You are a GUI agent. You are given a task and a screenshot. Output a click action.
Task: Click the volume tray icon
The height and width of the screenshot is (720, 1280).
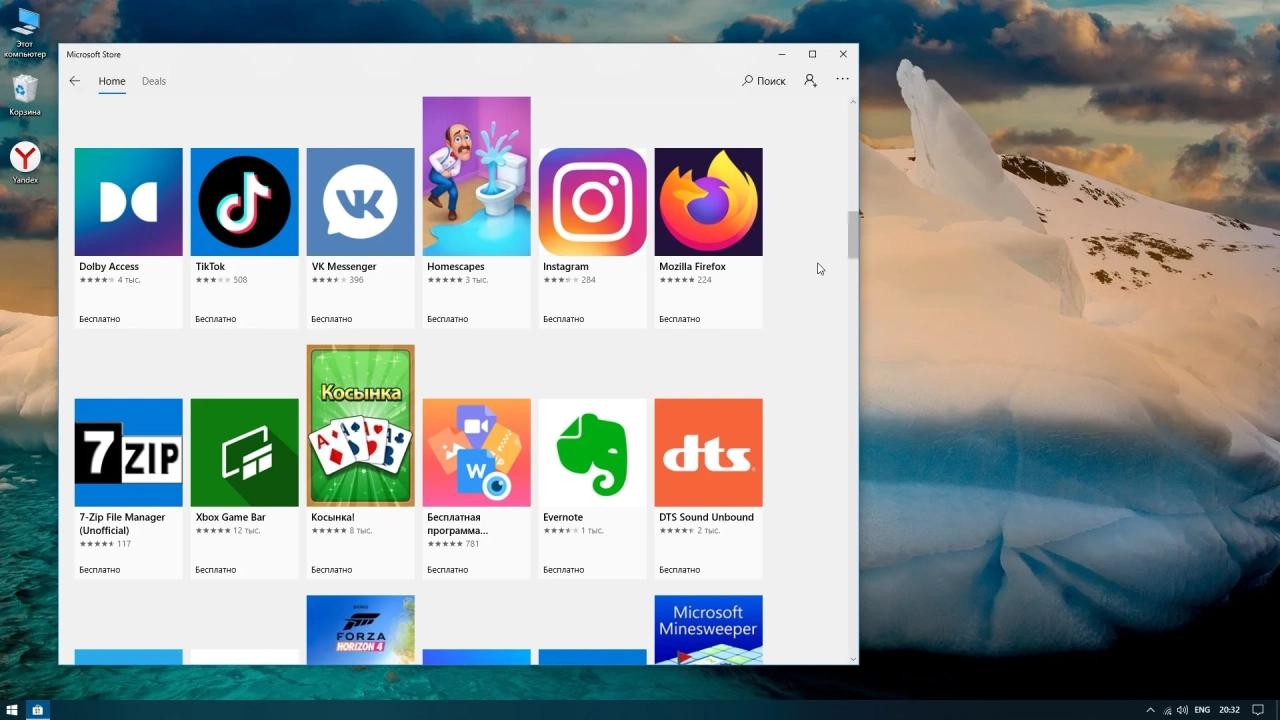[x=1183, y=710]
